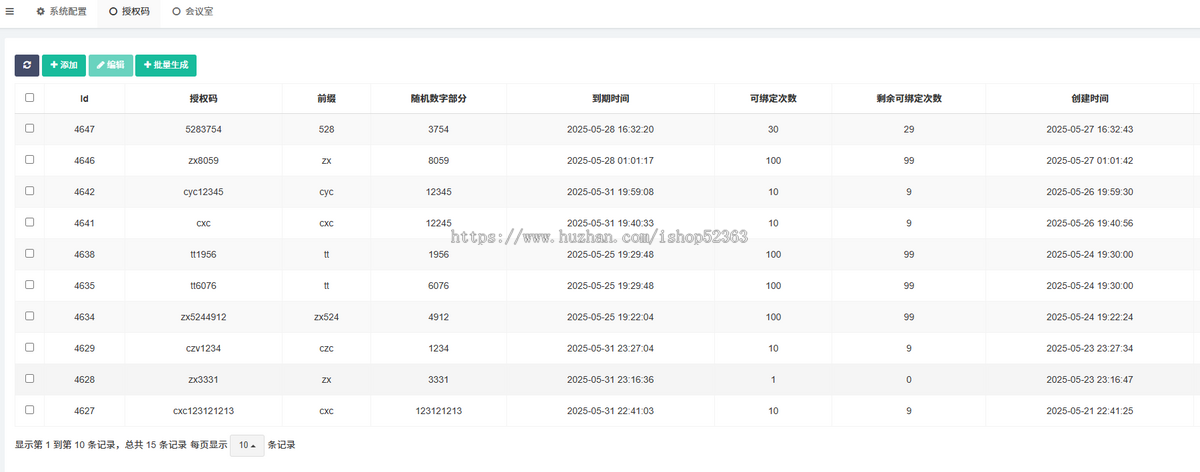1200x472 pixels.
Task: Click the 编辑 edit button
Action: click(x=110, y=65)
